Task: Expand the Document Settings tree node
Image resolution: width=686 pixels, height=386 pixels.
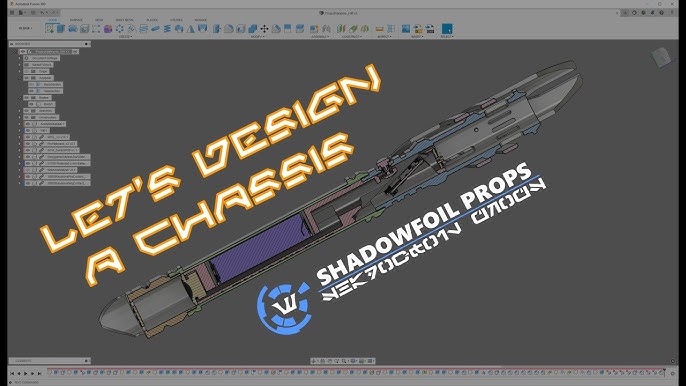Action: [x=20, y=58]
